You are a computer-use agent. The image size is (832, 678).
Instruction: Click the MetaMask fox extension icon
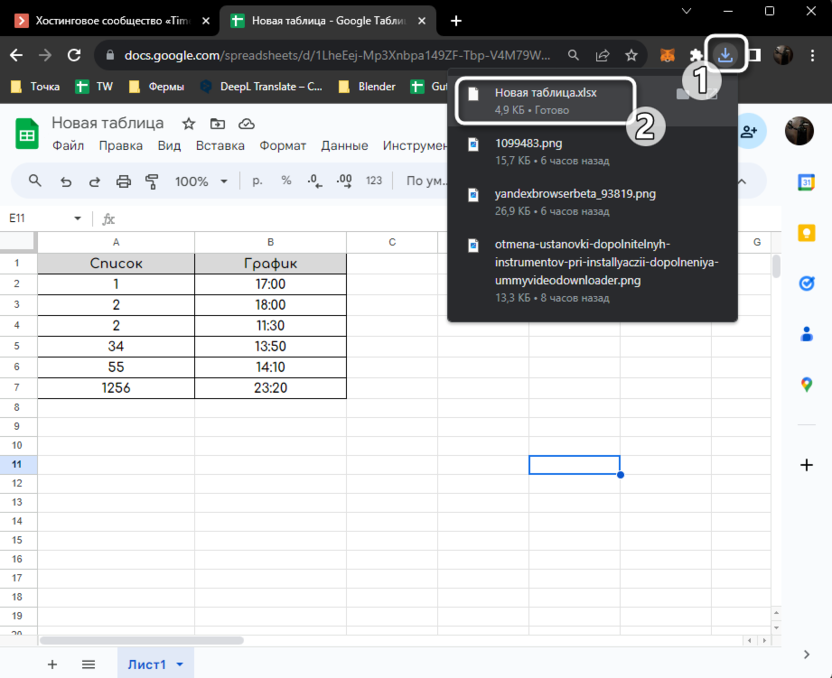[x=667, y=56]
